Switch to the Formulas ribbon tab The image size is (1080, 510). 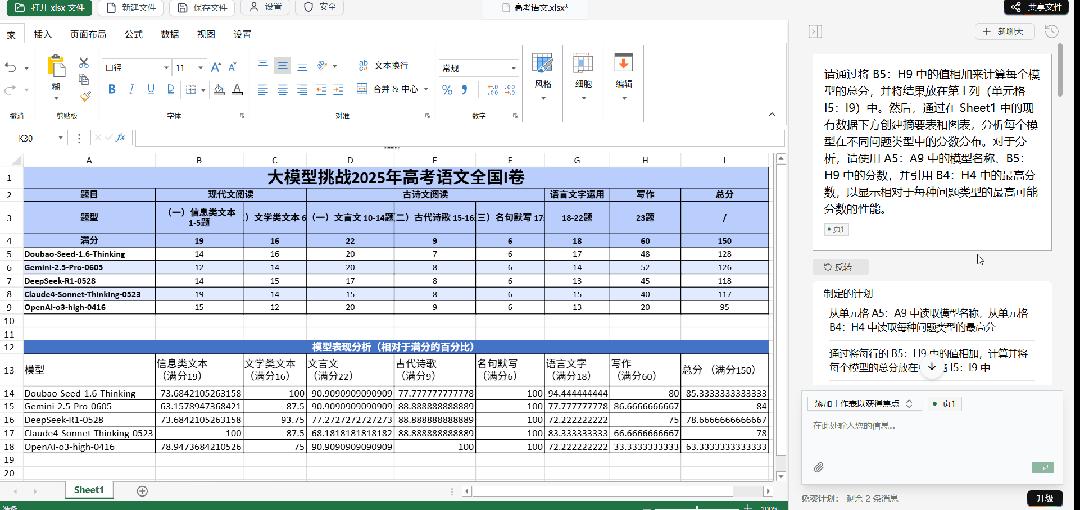point(134,34)
